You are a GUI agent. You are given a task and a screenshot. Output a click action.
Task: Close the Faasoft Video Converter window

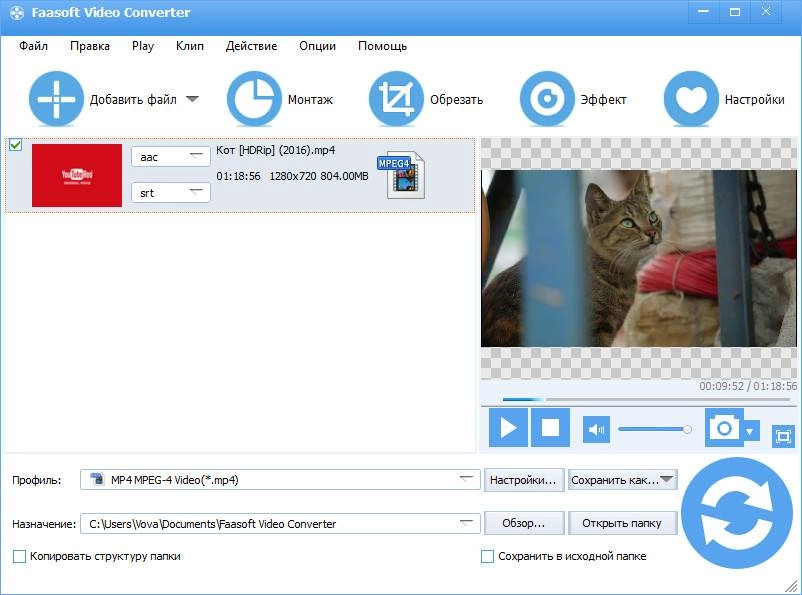tap(766, 12)
